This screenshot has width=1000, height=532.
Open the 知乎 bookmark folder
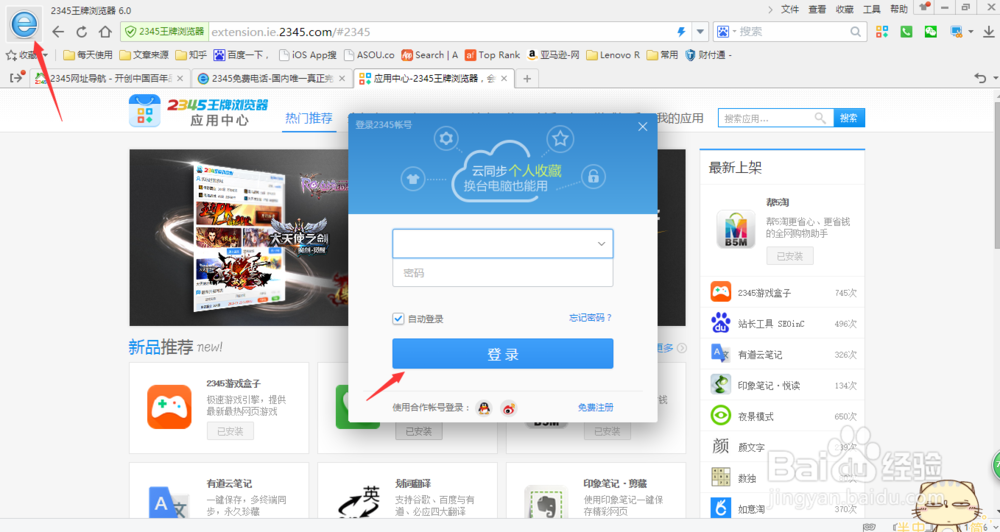point(191,55)
